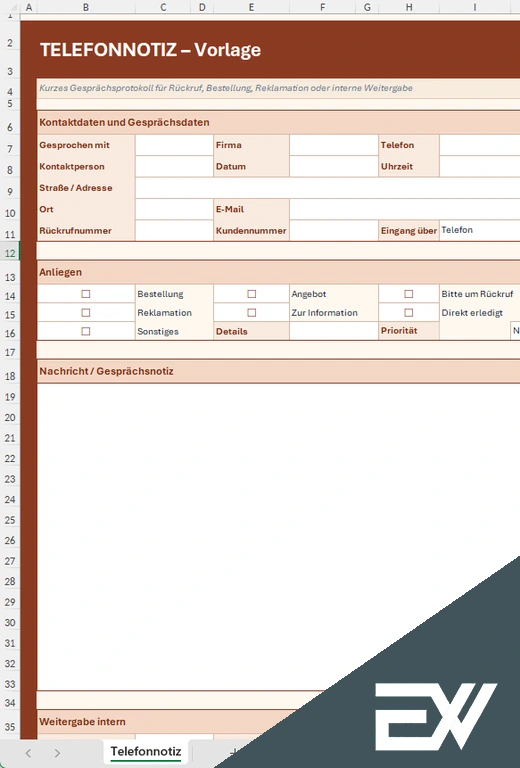Image resolution: width=520 pixels, height=768 pixels.
Task: Check the Bestellung checkbox
Action: 86,294
